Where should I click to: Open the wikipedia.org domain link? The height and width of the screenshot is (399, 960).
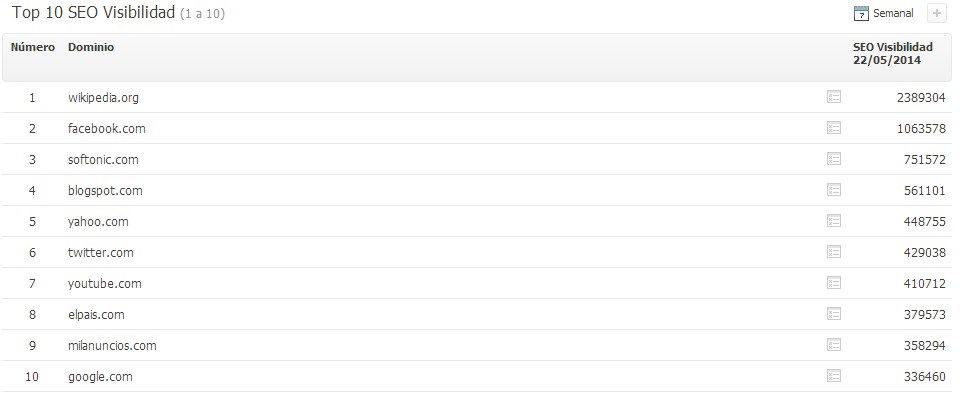point(103,98)
